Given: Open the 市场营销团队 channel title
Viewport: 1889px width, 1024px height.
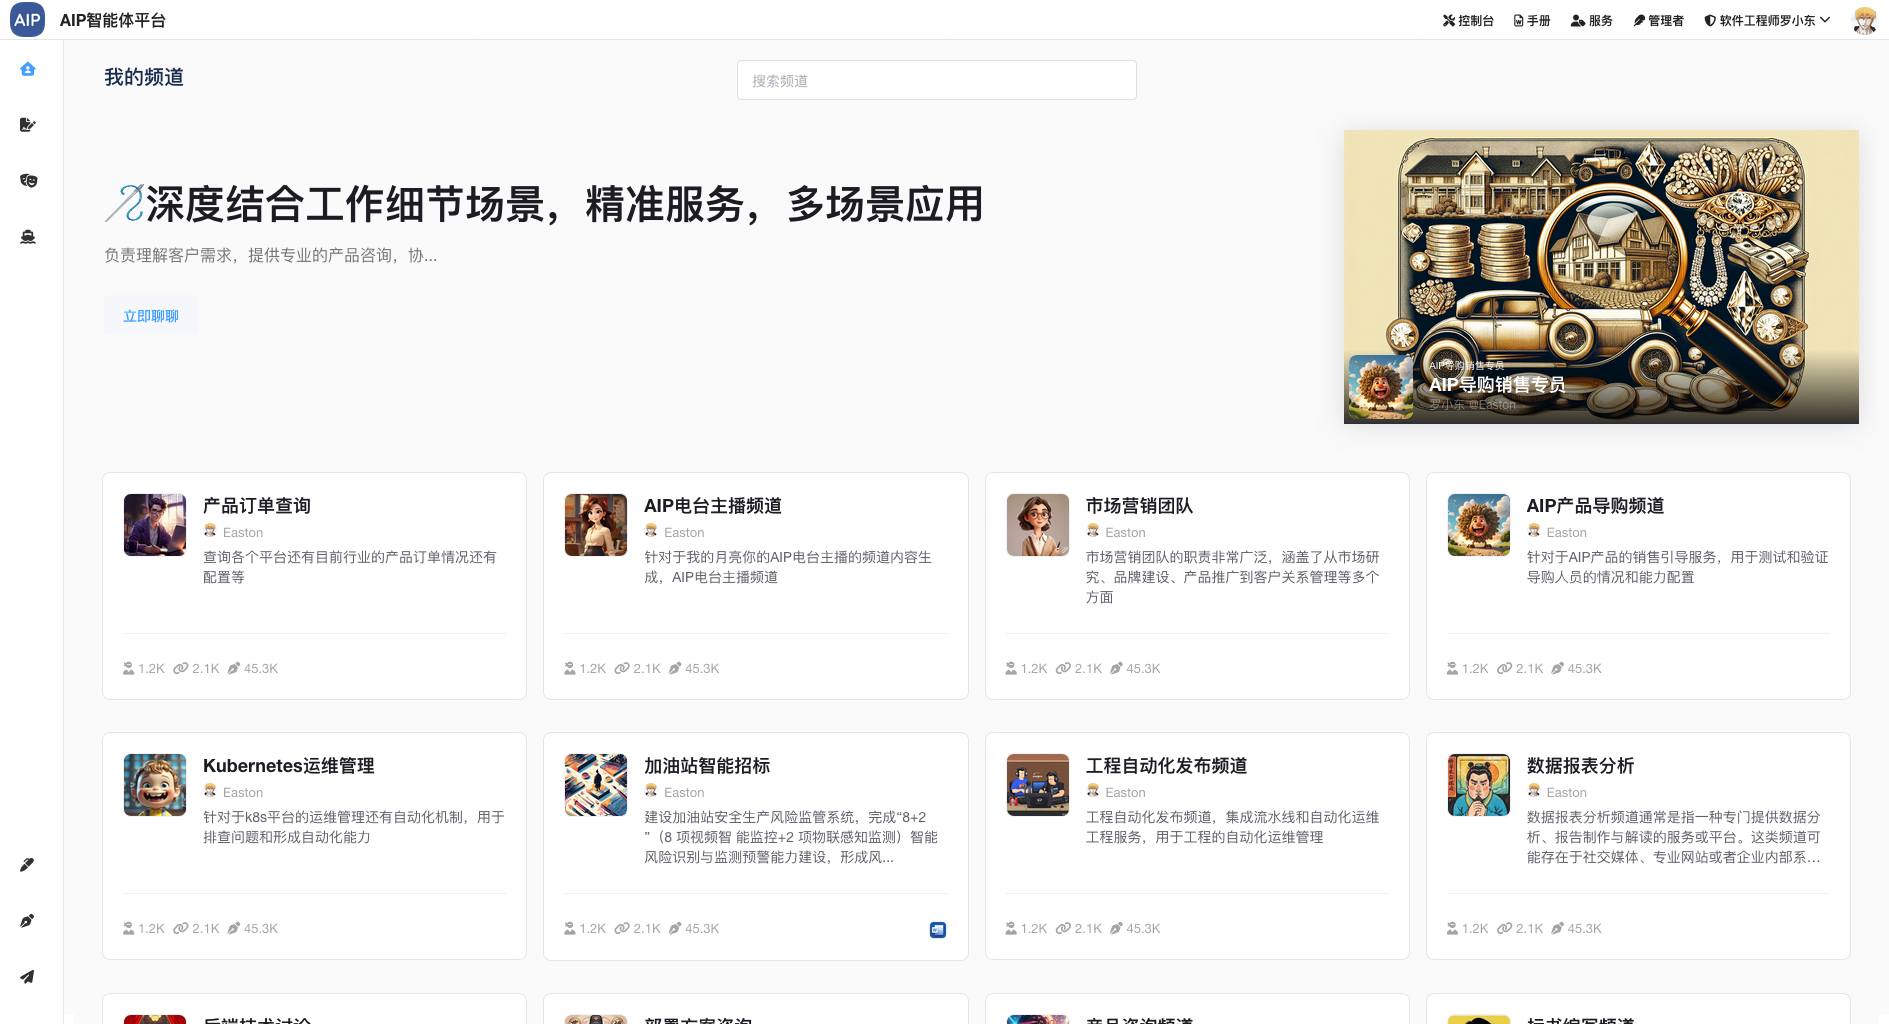Looking at the screenshot, I should click(1140, 506).
